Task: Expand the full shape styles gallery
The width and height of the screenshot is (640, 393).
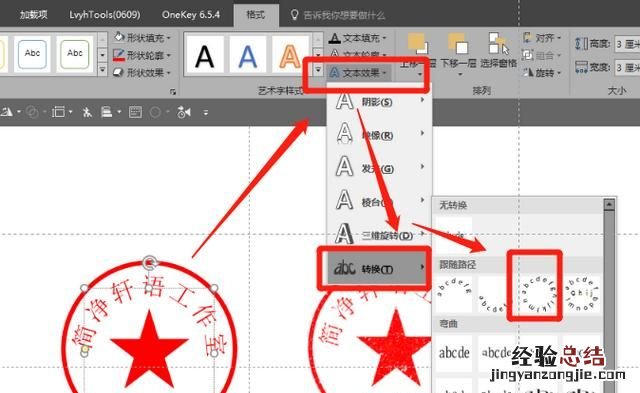Action: 102,70
